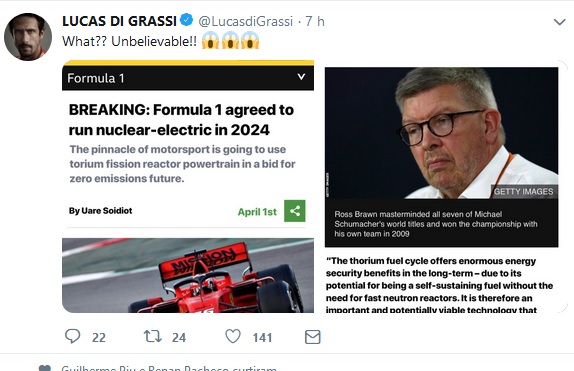Send tweet via the envelope message icon
Screen dimensions: 574x371
coord(313,337)
